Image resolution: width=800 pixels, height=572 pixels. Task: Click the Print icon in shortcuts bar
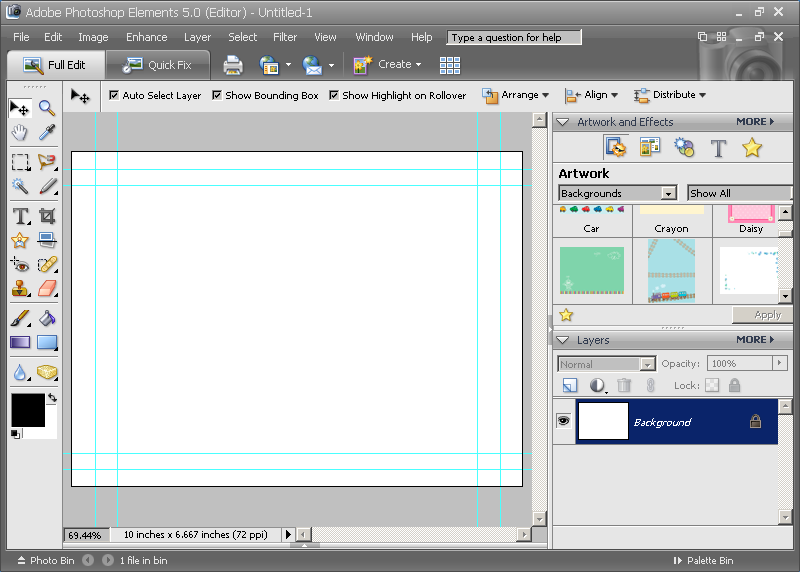click(233, 65)
